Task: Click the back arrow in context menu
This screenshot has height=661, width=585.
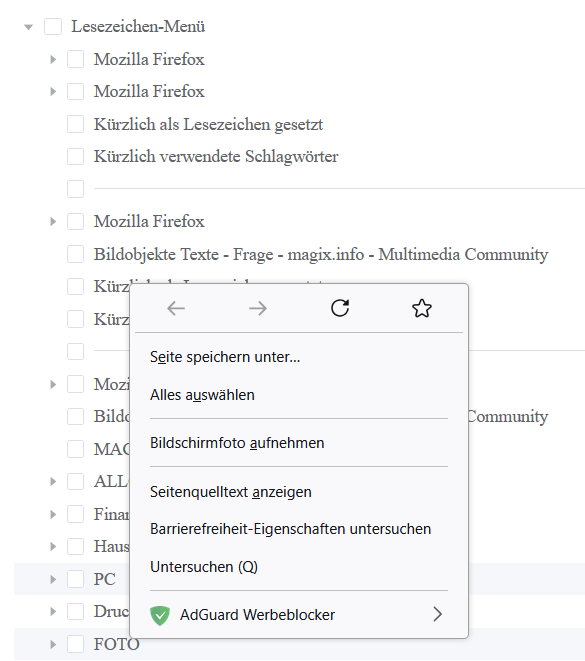Action: (x=176, y=309)
